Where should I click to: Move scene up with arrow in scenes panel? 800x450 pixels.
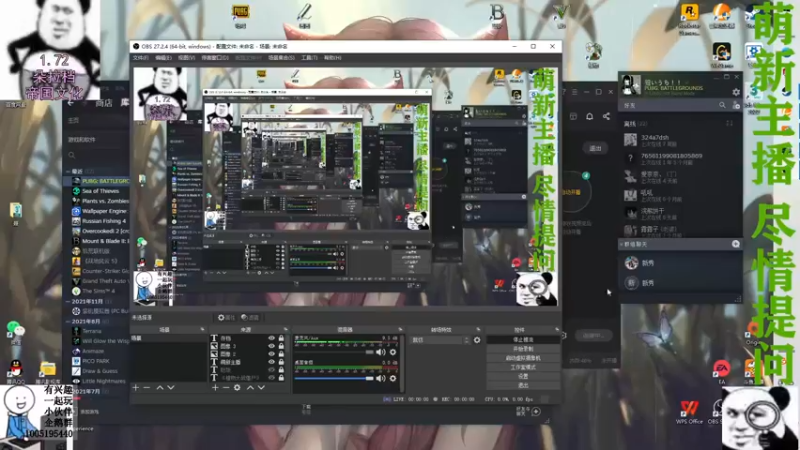(x=160, y=388)
